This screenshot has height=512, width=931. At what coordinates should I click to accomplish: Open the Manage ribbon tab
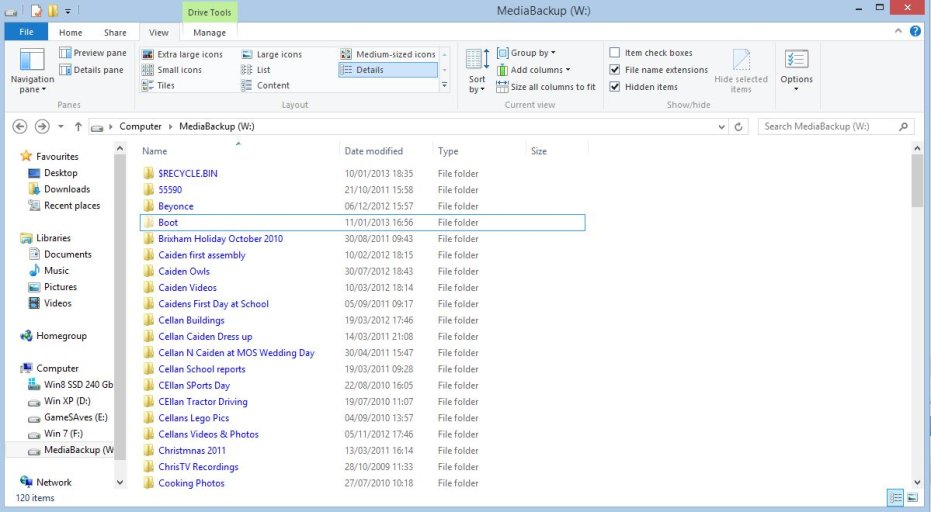[210, 33]
